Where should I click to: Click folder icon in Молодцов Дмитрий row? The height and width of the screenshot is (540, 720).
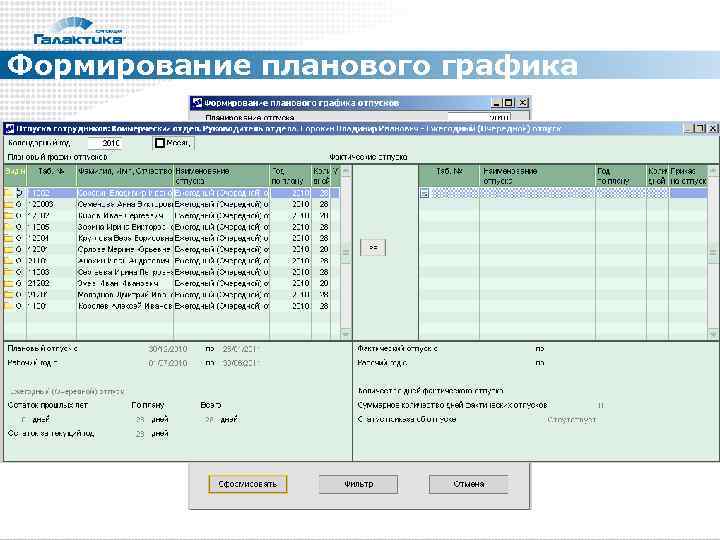(x=8, y=295)
